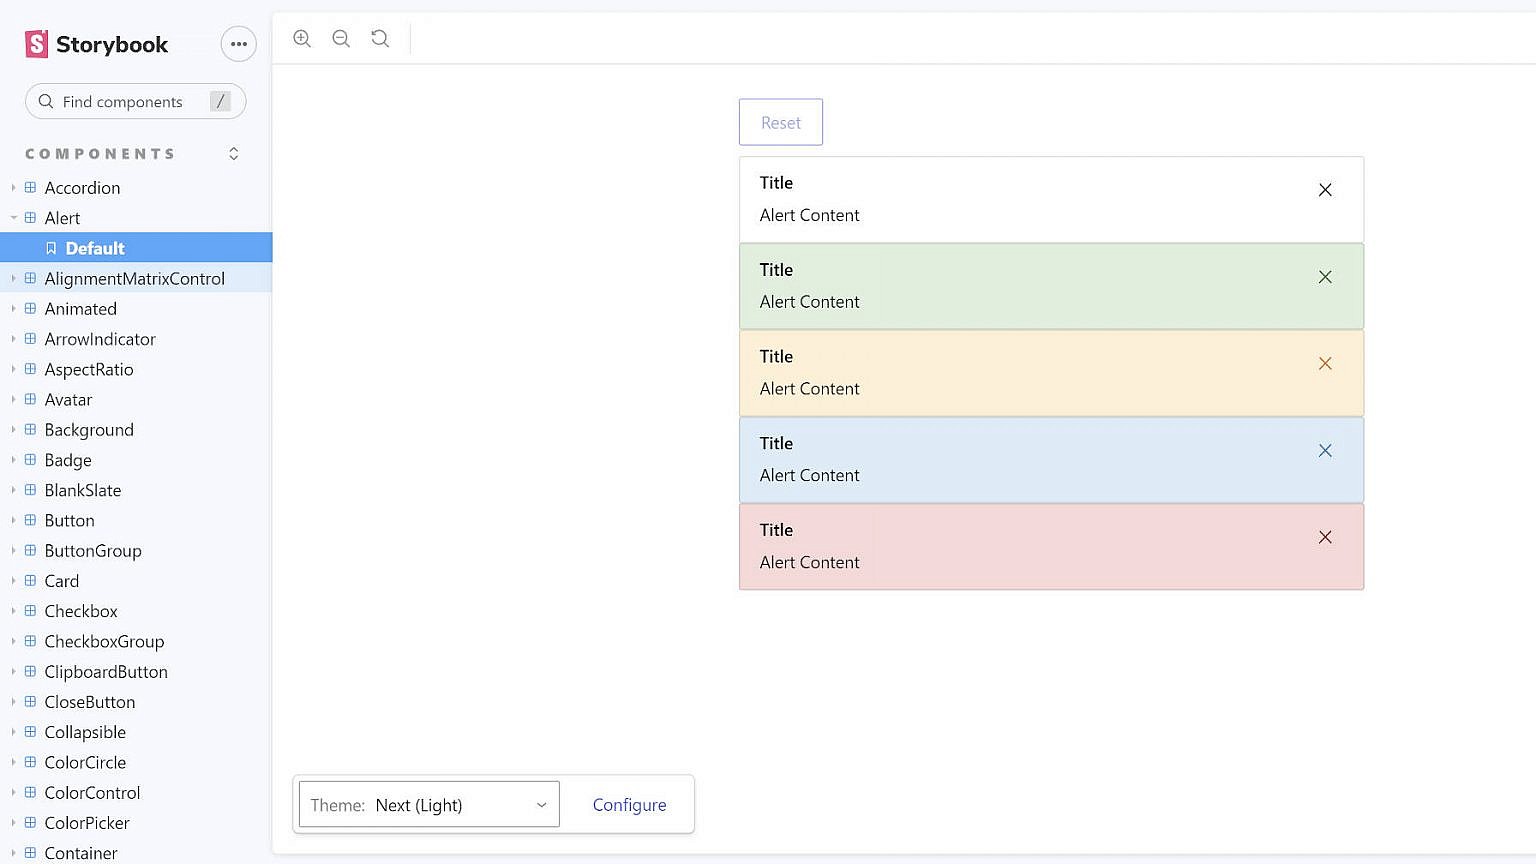Click the bookmark icon beside the Default story

coord(51,247)
